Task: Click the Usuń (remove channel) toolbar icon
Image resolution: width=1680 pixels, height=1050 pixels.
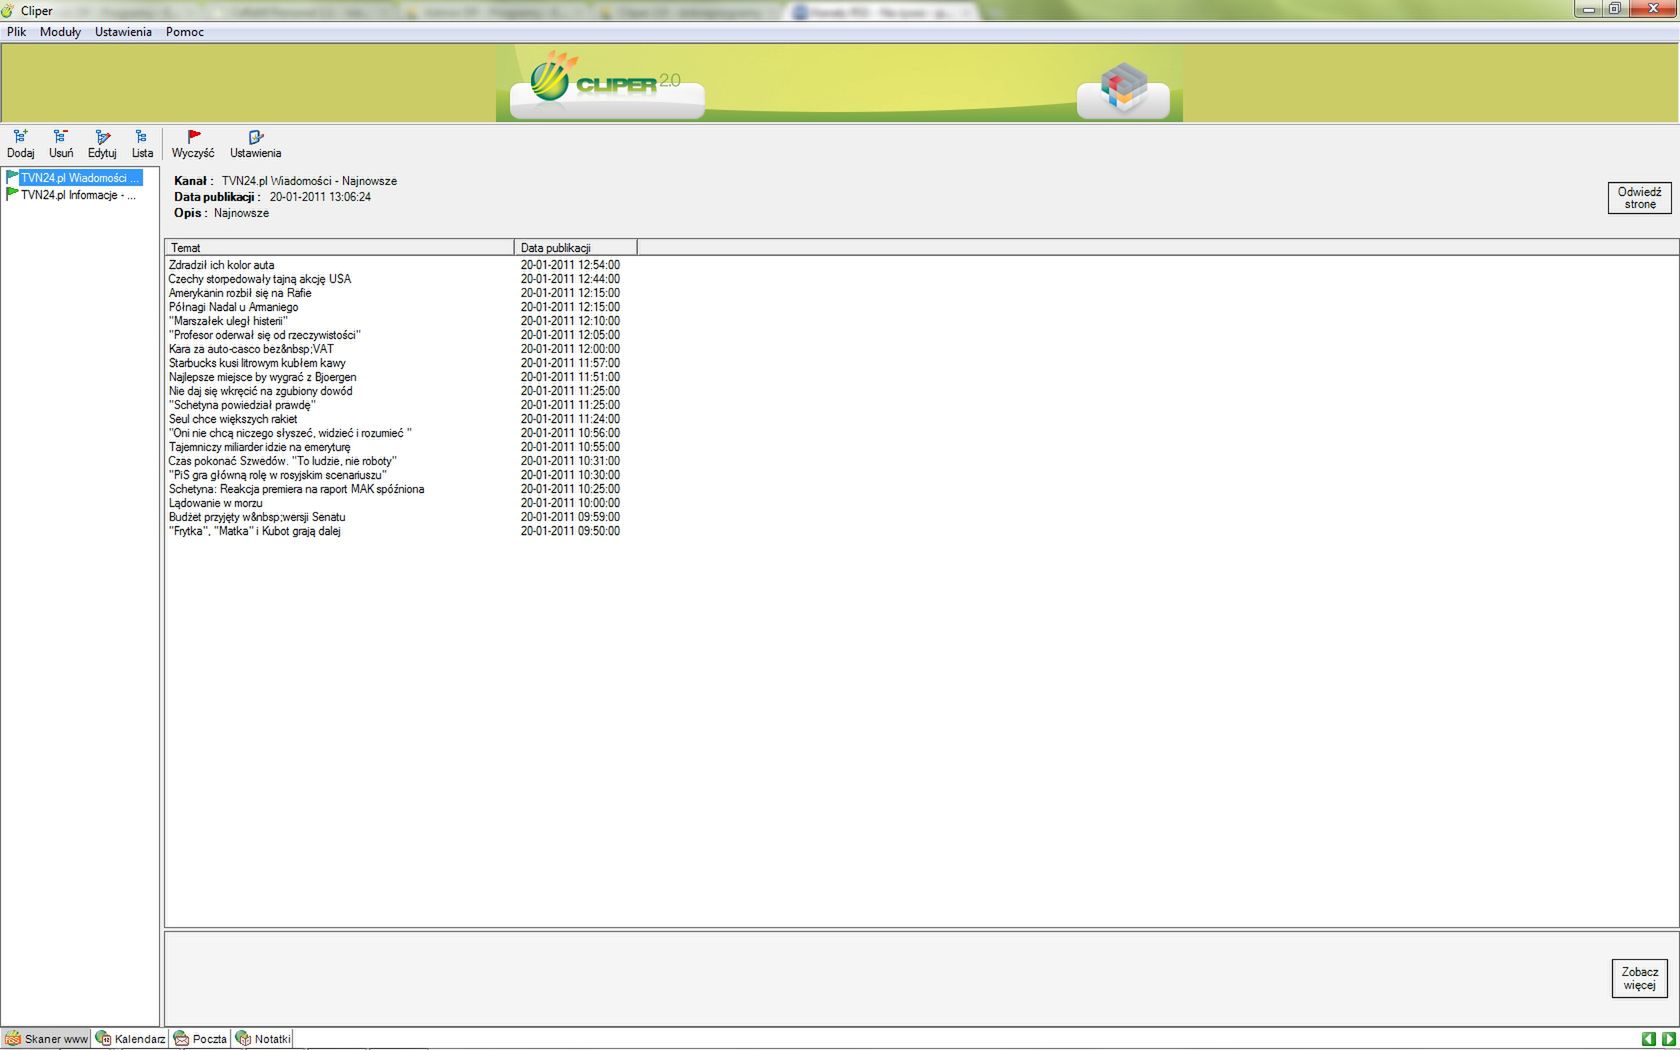Action: point(61,144)
